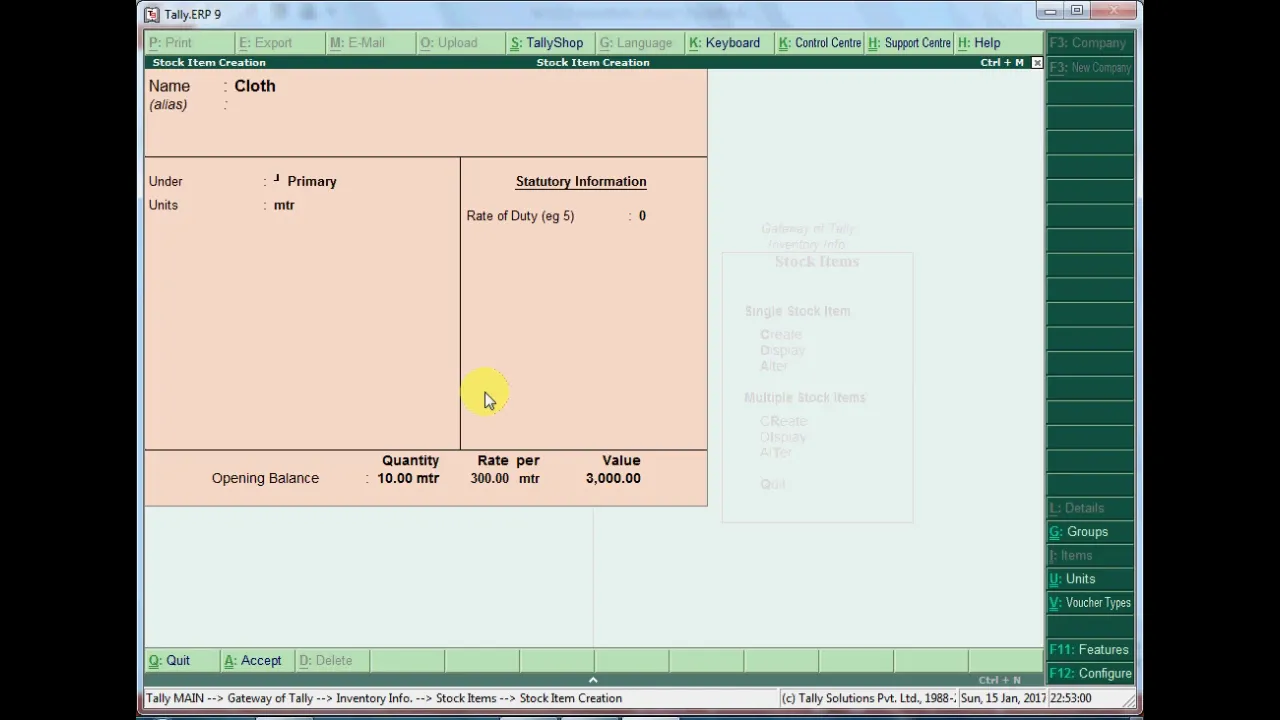This screenshot has width=1280, height=720.
Task: Click the Quit button in the bottom bar
Action: (x=182, y=661)
